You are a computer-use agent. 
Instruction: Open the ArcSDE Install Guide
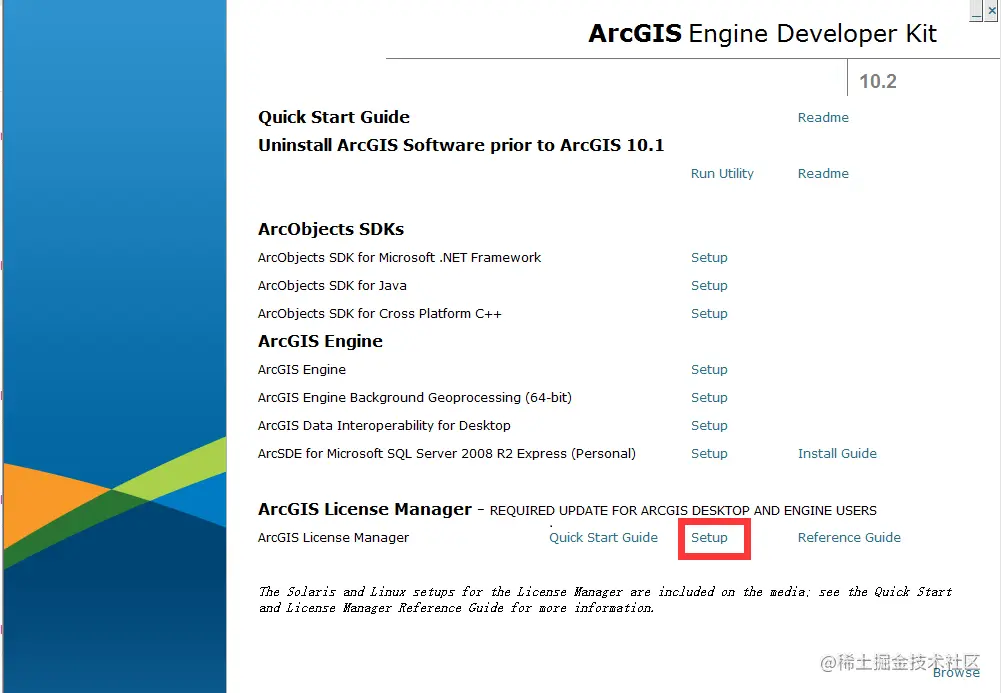[x=837, y=454]
